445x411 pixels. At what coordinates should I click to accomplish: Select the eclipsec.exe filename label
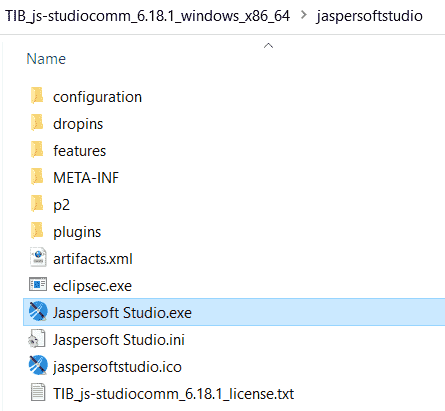pos(92,286)
